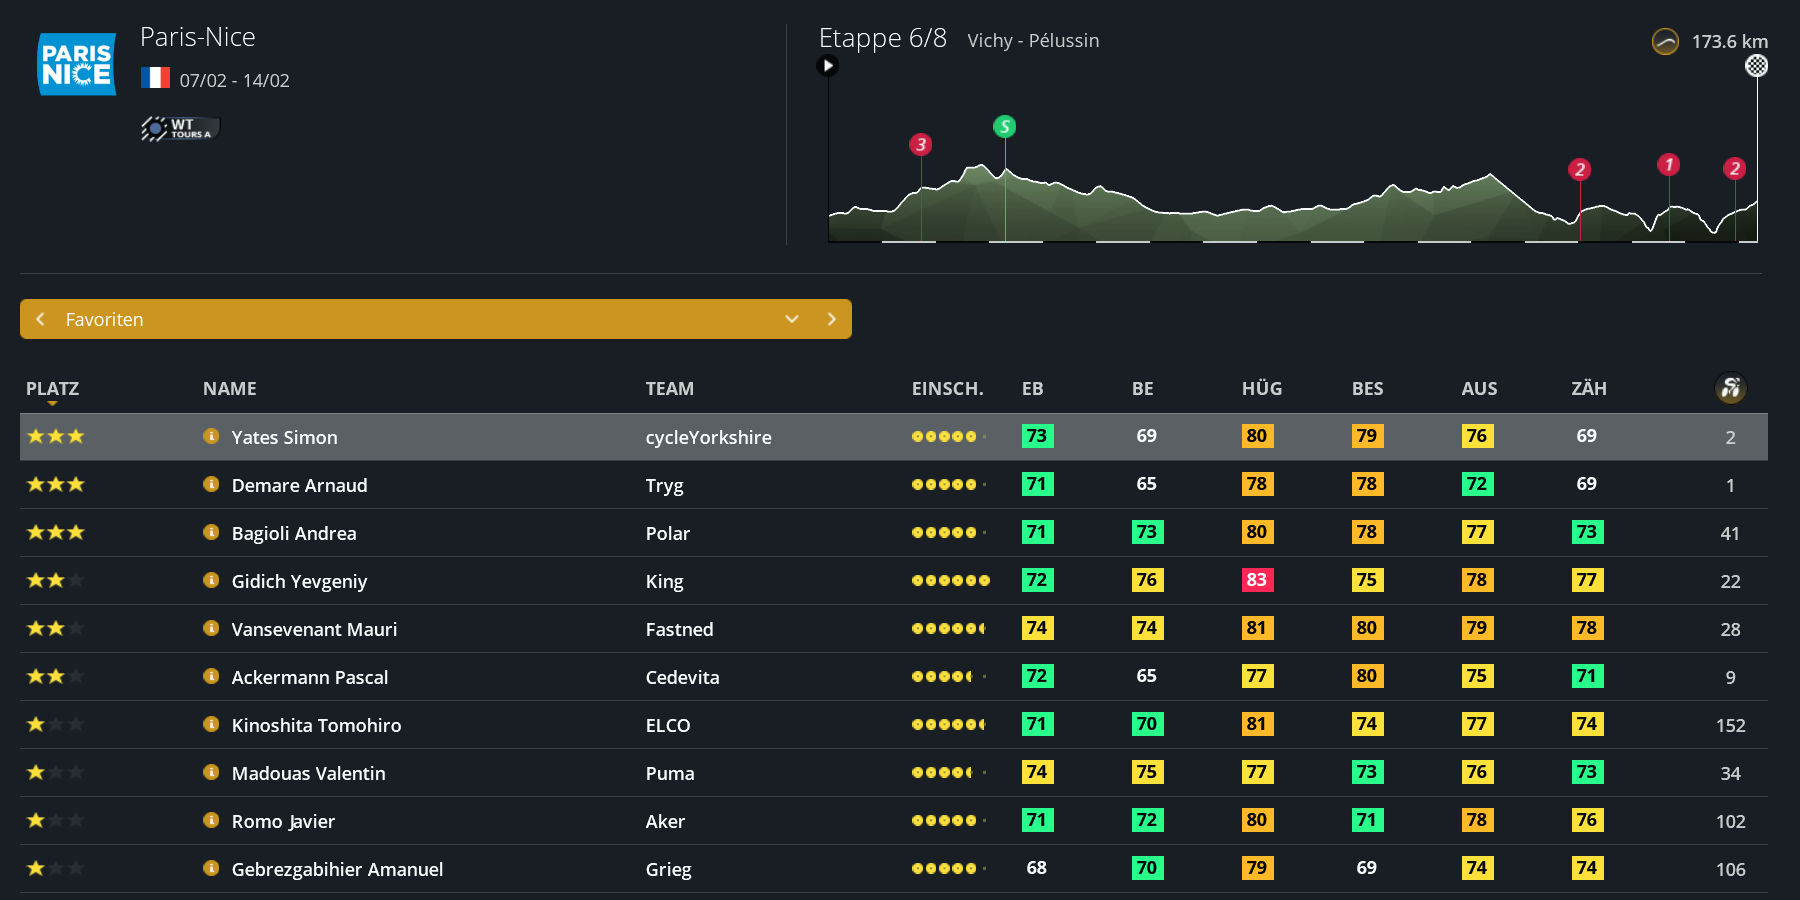Select the category 1 climb marker
Viewport: 1800px width, 900px height.
click(x=1668, y=165)
